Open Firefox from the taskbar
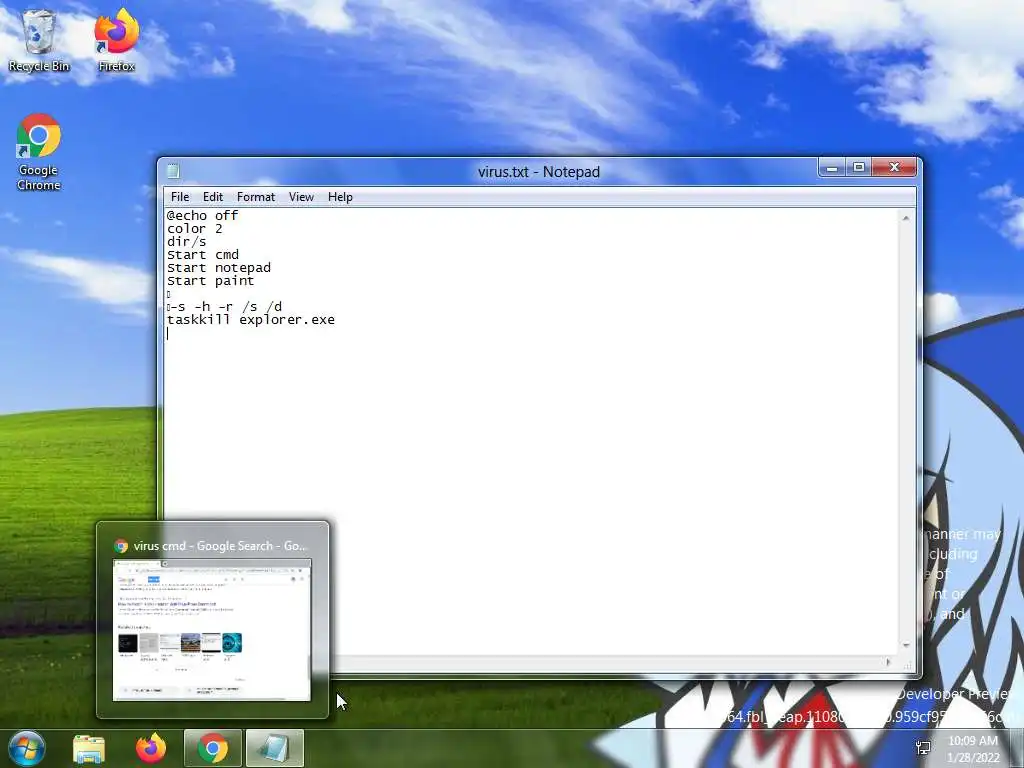Viewport: 1024px width, 768px height. pos(151,748)
